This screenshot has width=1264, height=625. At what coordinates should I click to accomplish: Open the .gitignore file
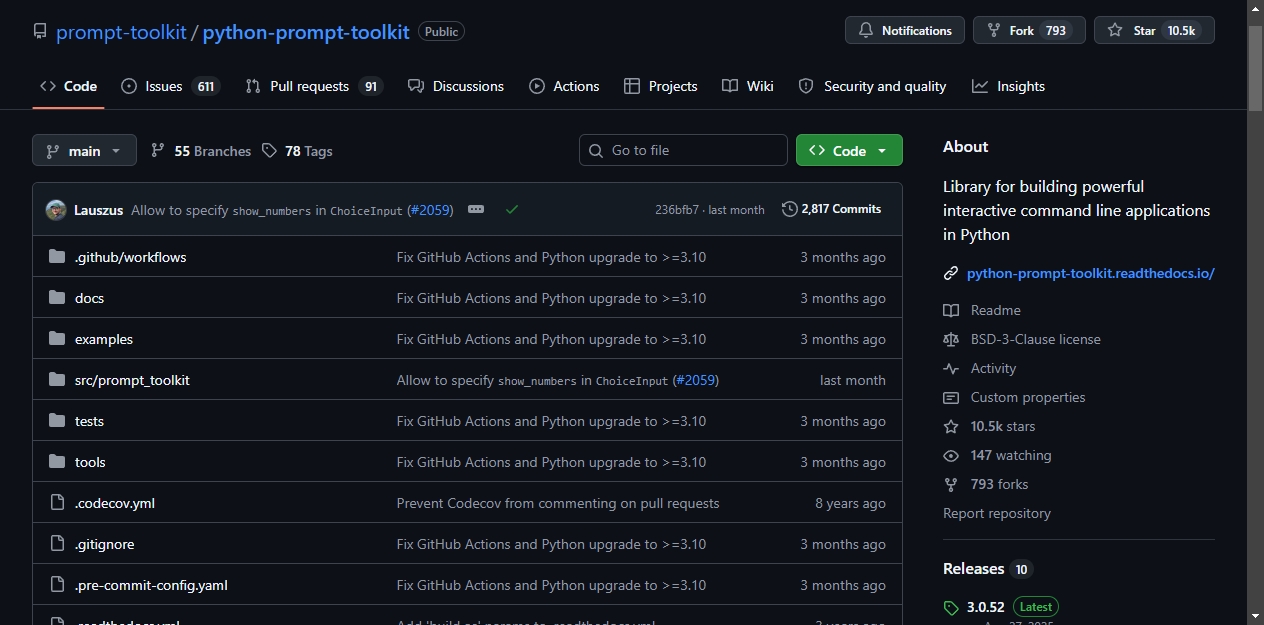coord(104,544)
